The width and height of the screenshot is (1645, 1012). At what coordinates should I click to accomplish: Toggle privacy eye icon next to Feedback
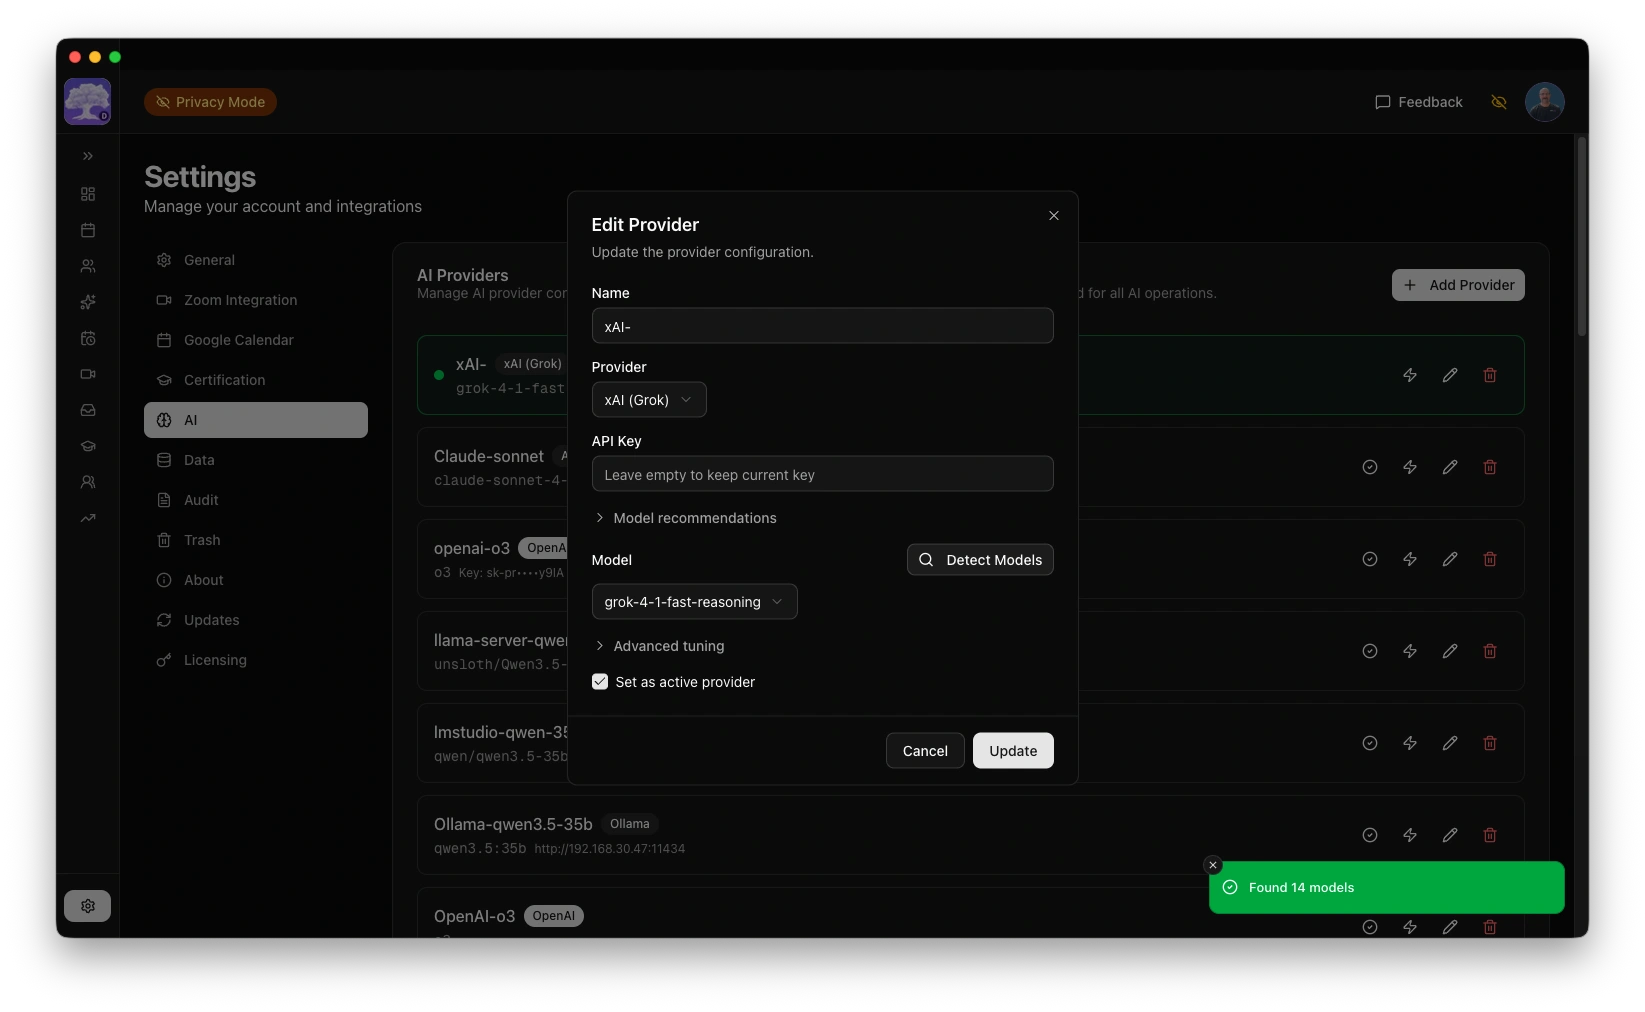(1498, 102)
